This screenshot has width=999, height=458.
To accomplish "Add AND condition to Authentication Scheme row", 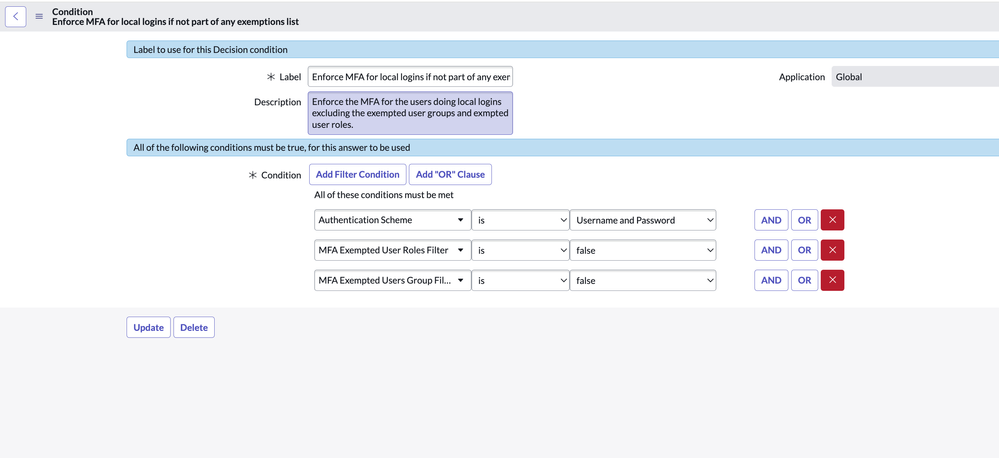I will tap(771, 220).
